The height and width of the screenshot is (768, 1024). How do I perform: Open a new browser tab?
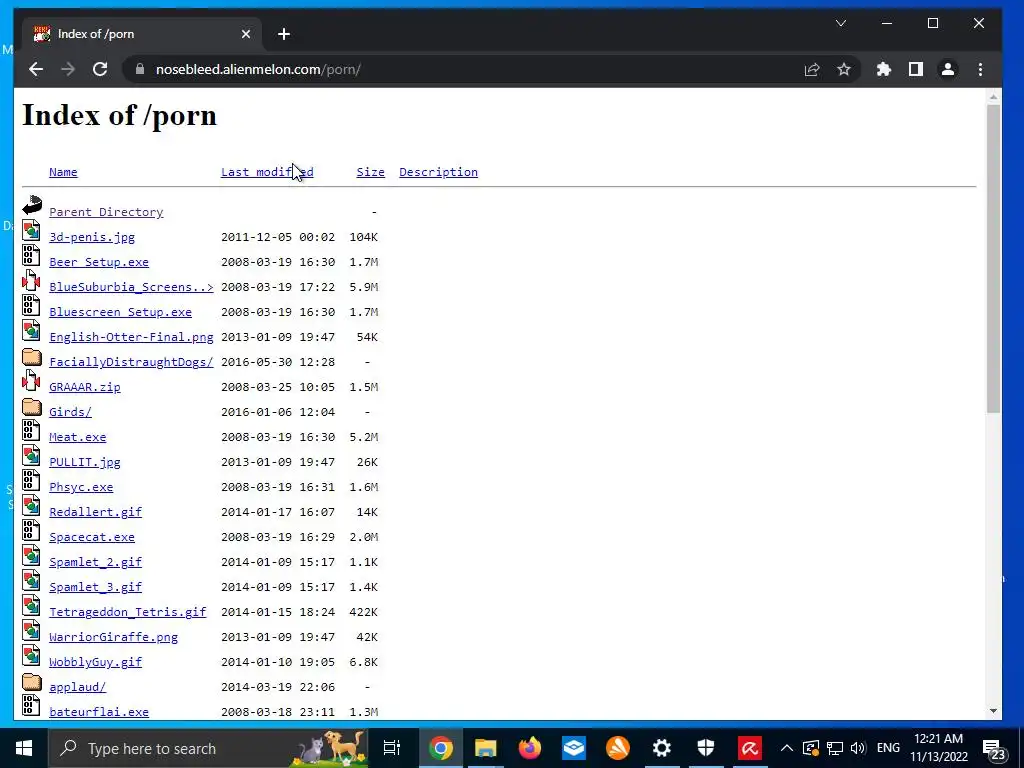(283, 34)
